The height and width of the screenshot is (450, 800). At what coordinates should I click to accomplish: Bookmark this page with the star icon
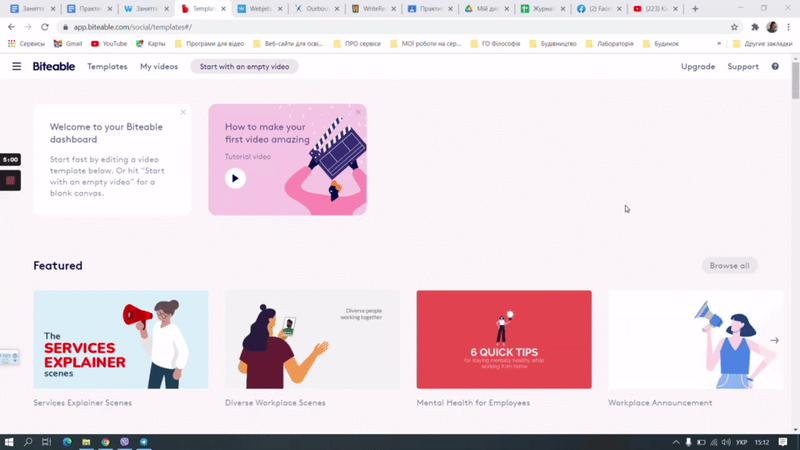click(x=734, y=27)
